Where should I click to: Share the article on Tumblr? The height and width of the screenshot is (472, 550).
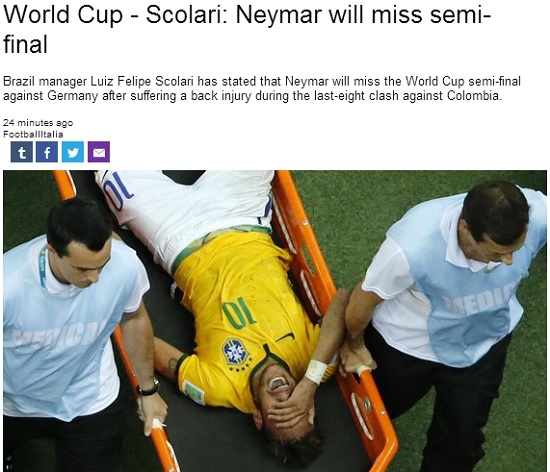point(22,152)
